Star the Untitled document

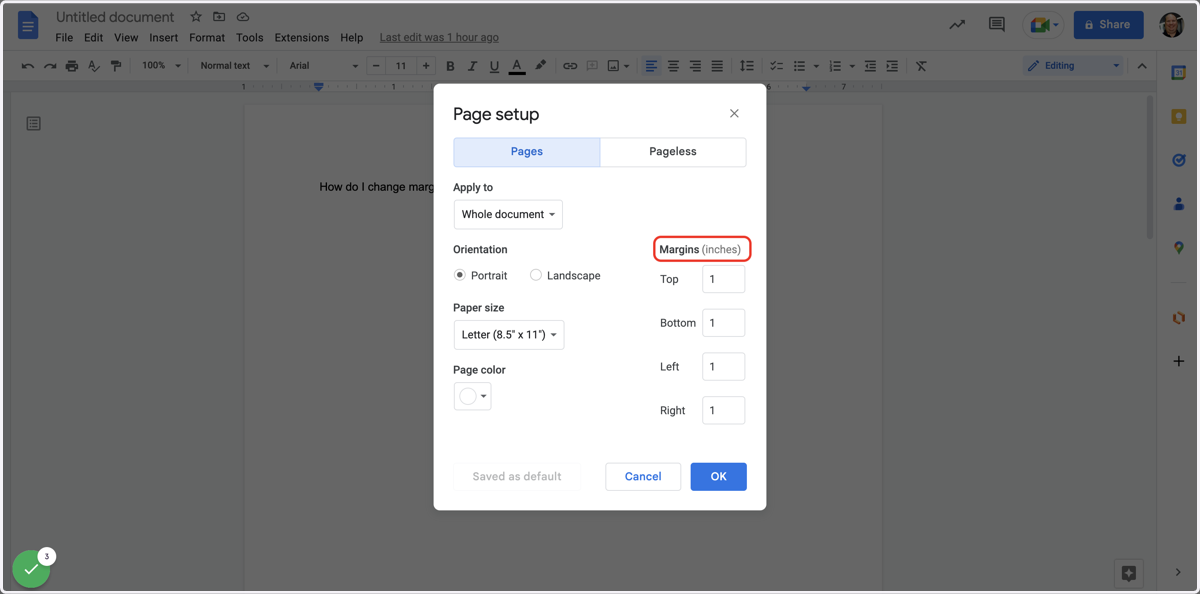196,17
